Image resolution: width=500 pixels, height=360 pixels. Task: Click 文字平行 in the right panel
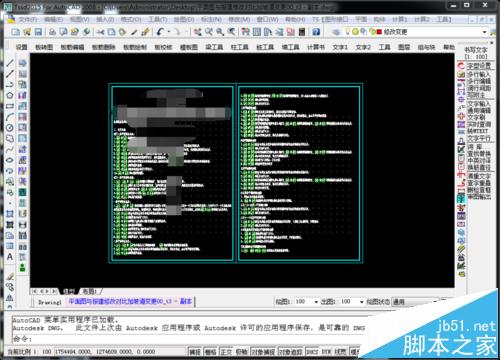click(479, 138)
